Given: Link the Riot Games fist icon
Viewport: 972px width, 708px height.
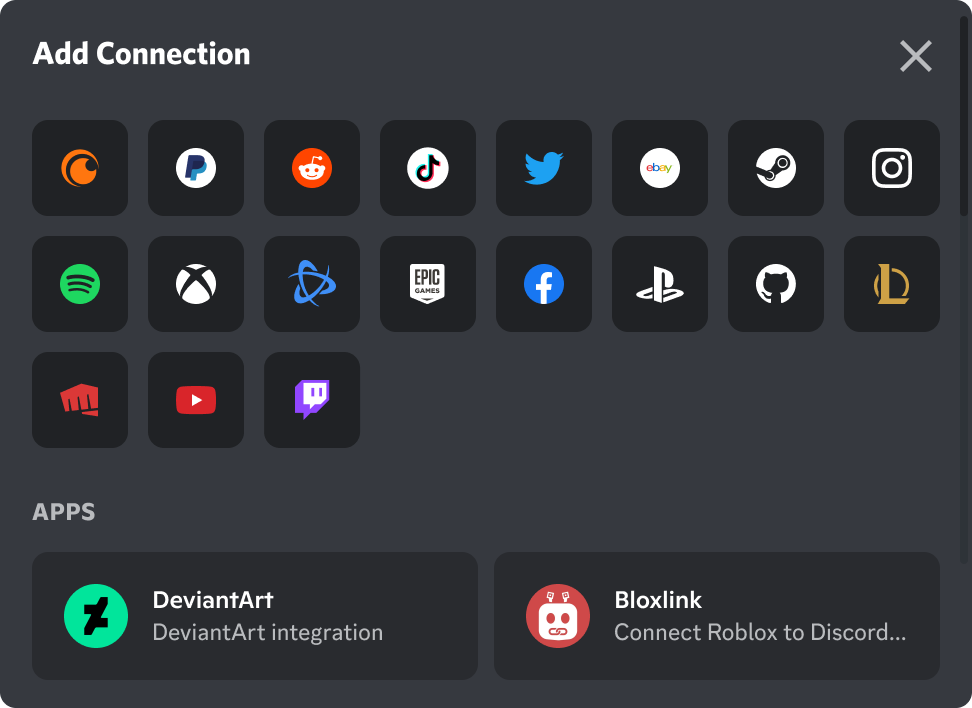Looking at the screenshot, I should click(x=80, y=400).
